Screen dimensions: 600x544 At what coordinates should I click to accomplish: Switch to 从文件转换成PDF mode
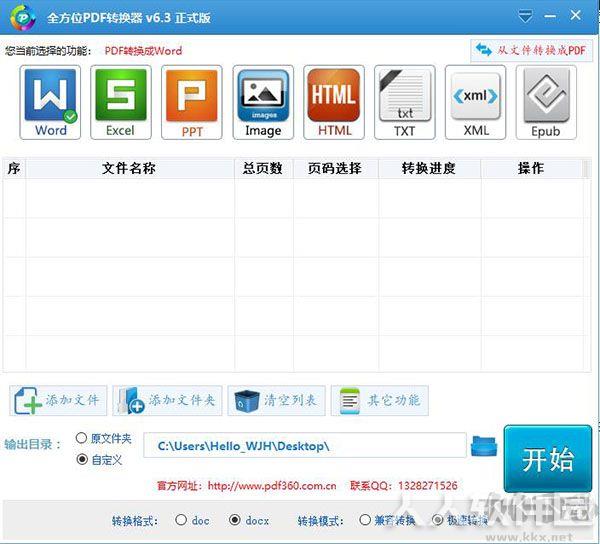[531, 50]
